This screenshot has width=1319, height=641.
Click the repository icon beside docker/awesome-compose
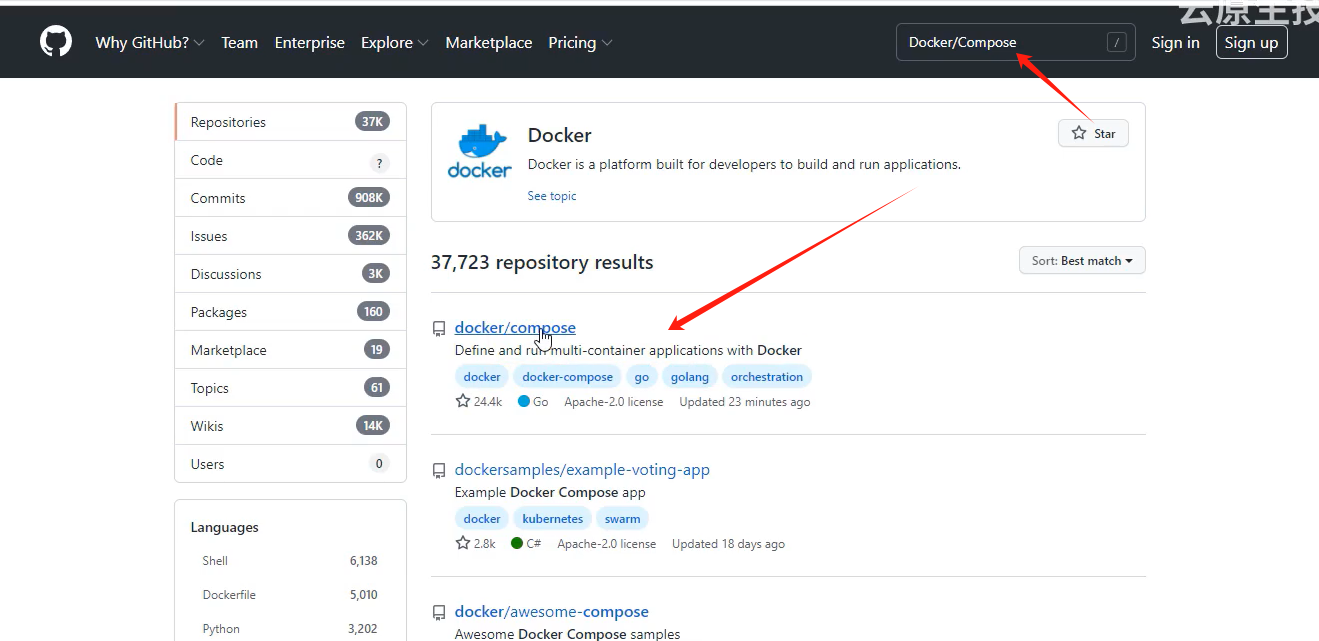pyautogui.click(x=439, y=612)
